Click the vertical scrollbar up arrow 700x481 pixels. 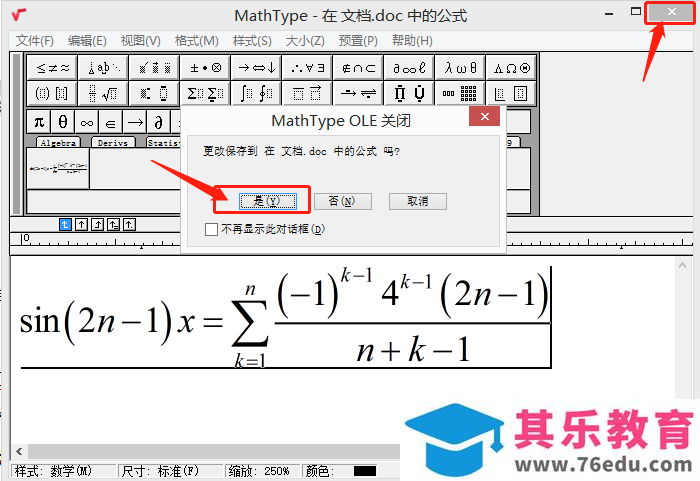tap(682, 265)
